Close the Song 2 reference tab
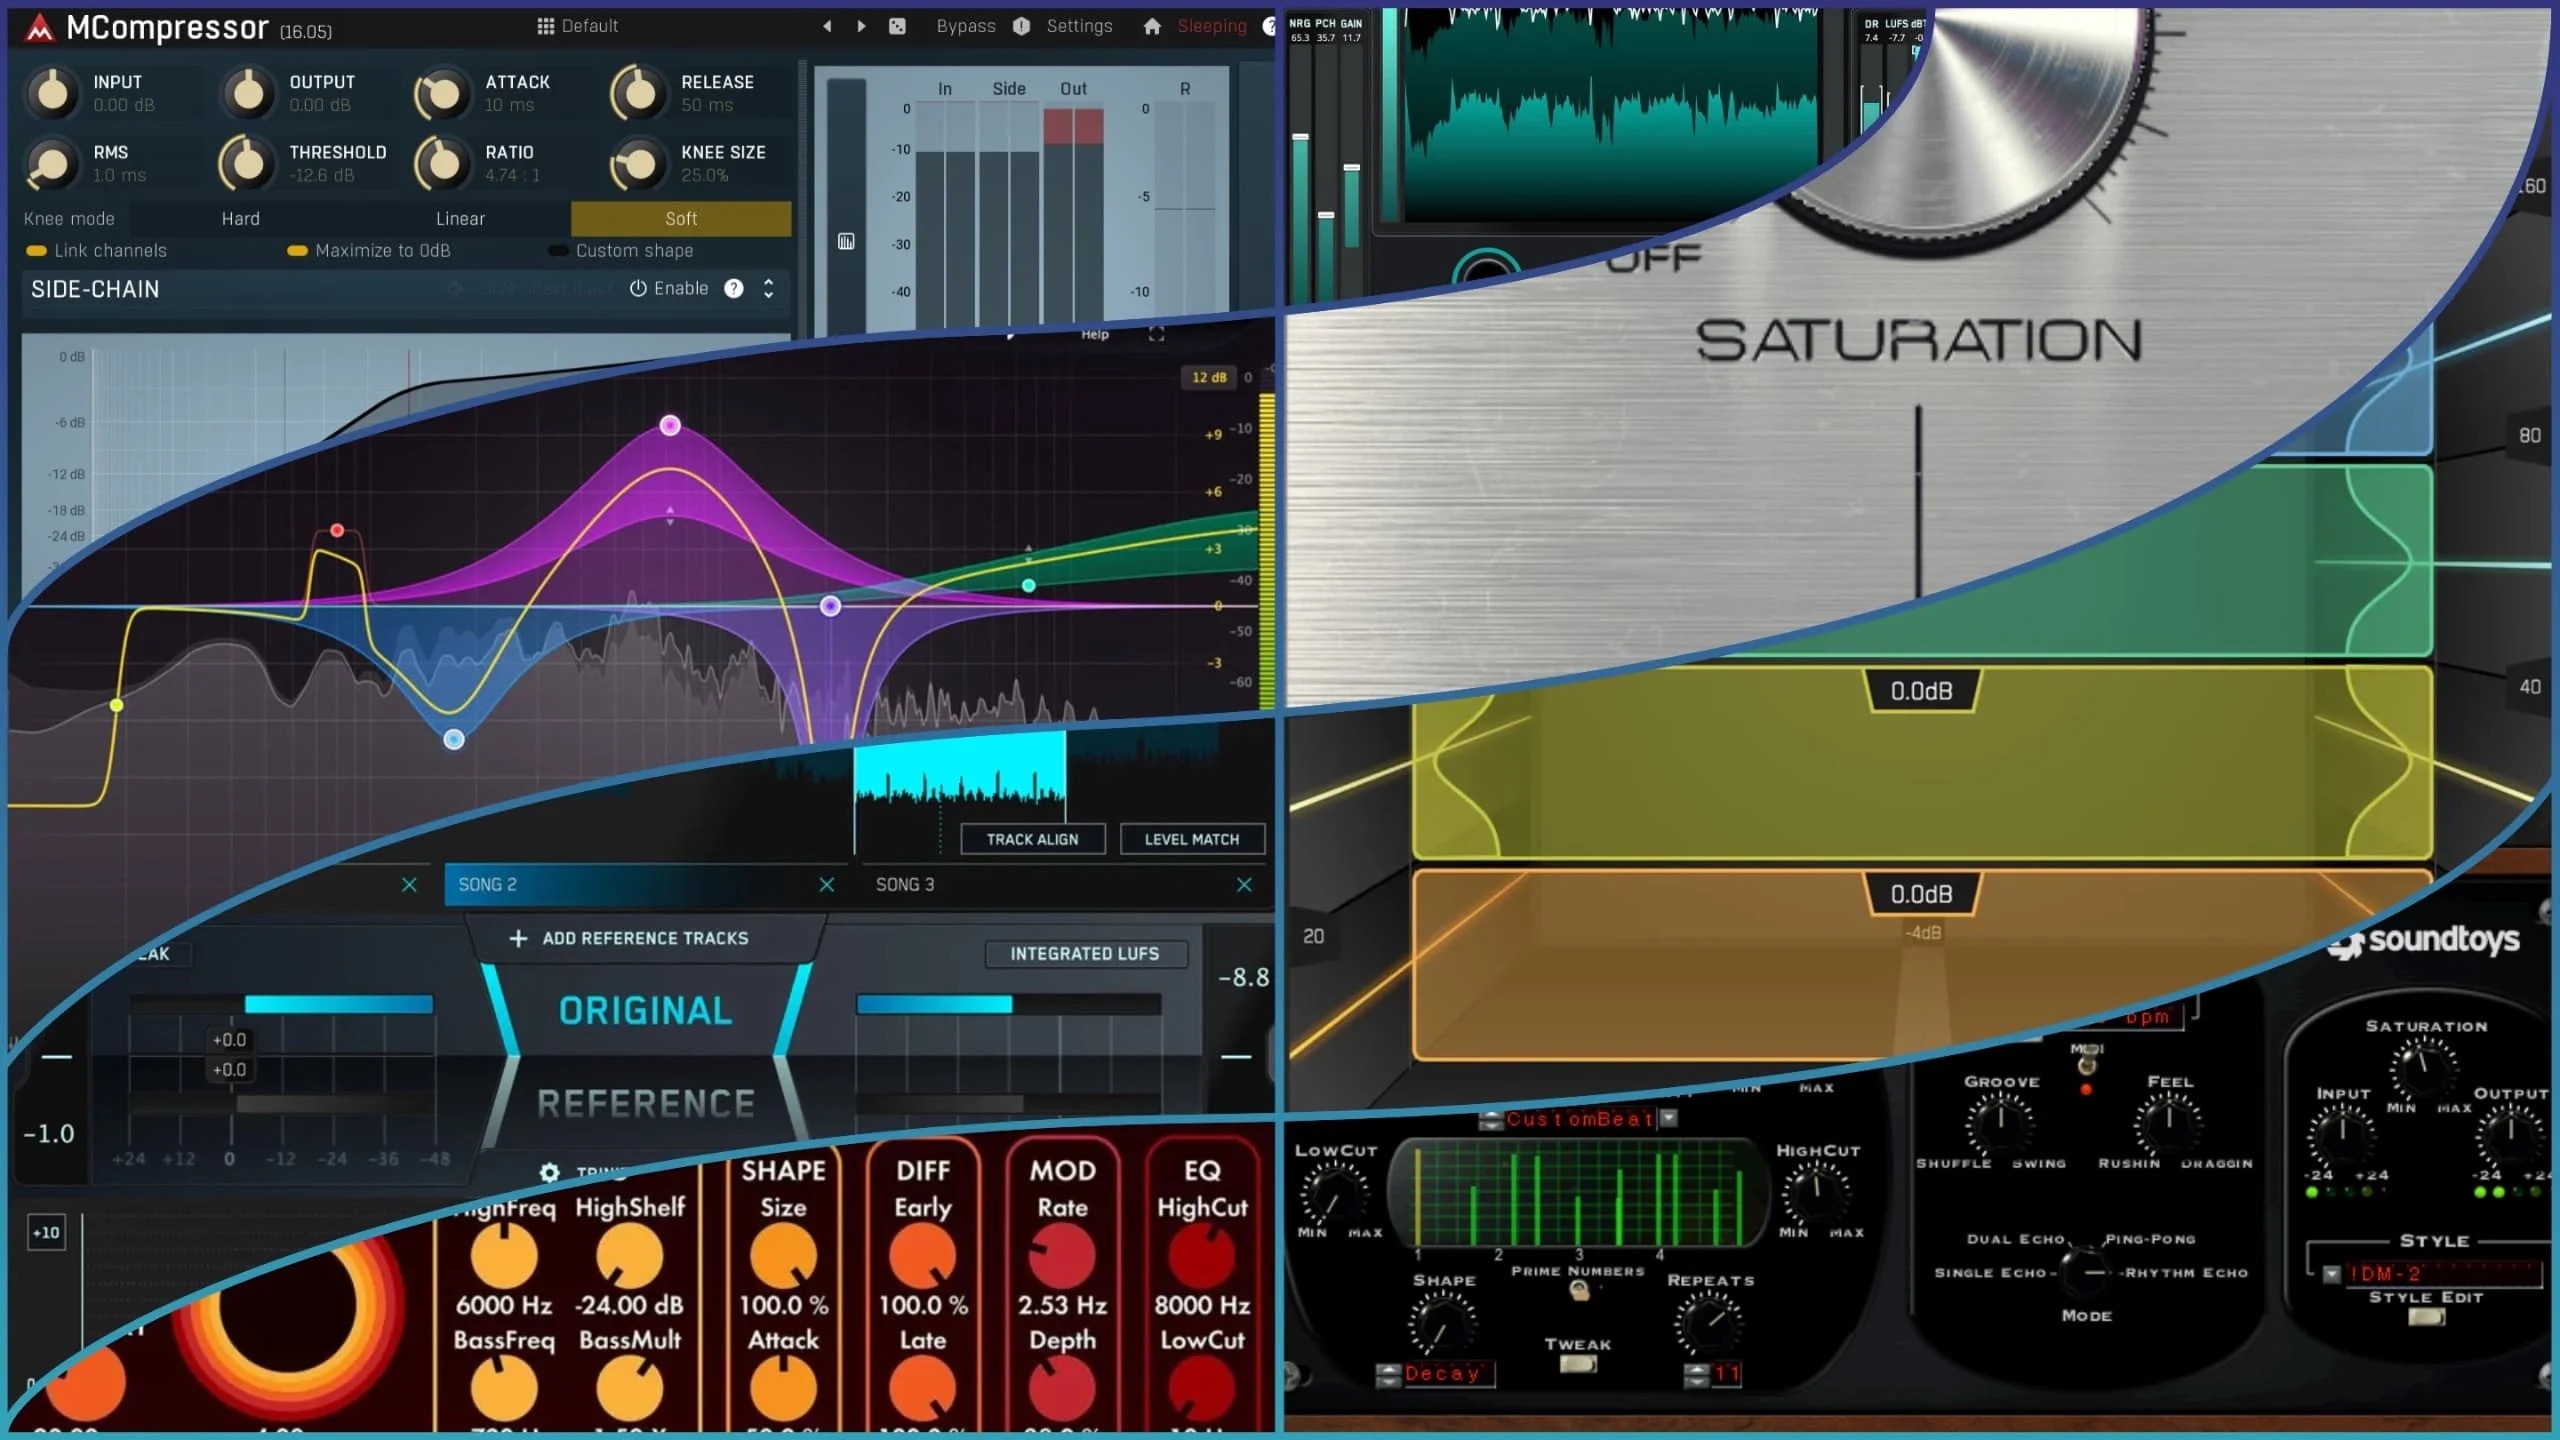 coord(826,885)
